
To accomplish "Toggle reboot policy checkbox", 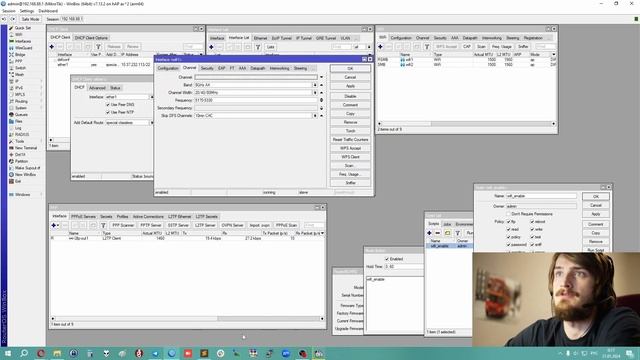I will (x=532, y=222).
